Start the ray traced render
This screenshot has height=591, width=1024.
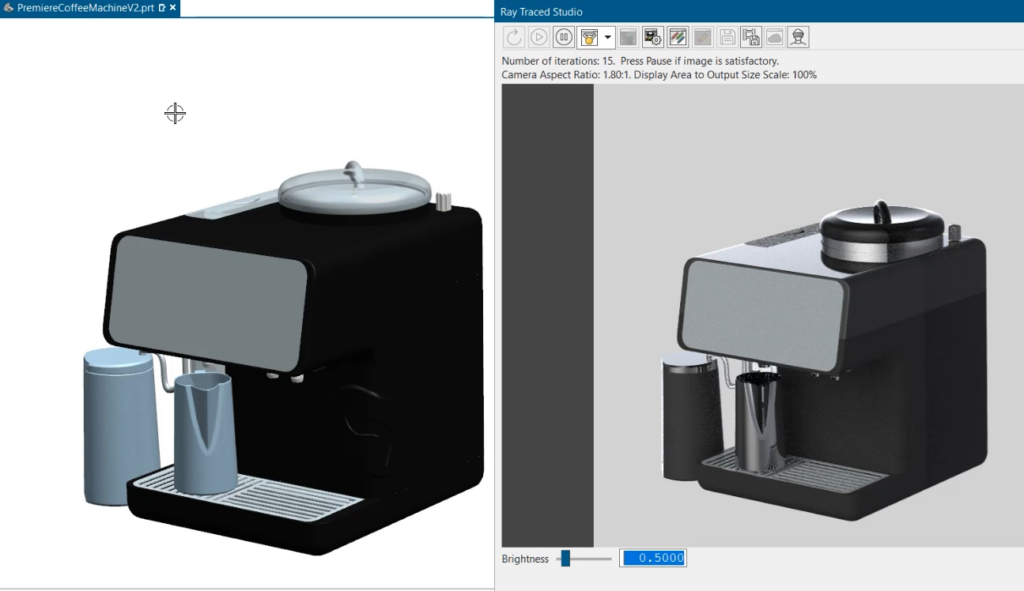tap(537, 37)
